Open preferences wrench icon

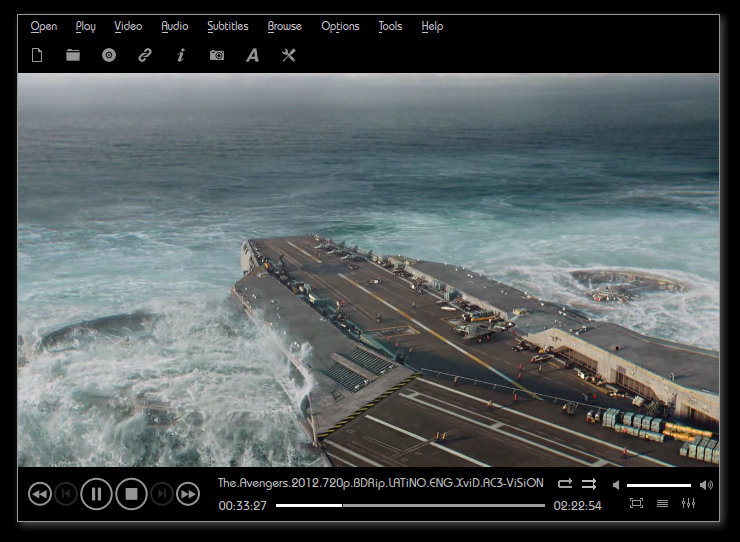[288, 55]
